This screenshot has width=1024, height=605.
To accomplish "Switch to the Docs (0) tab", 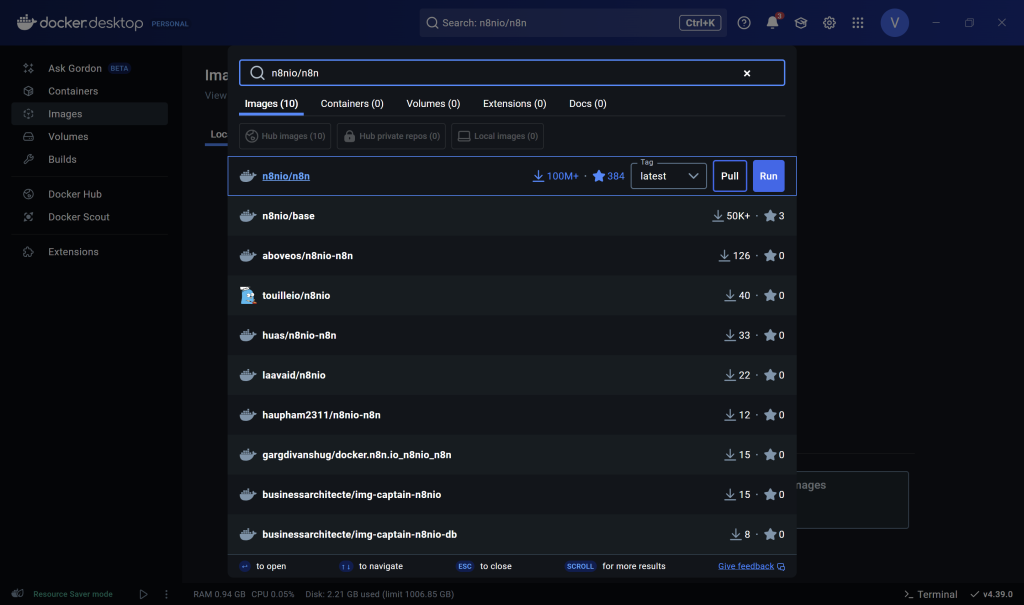I will click(588, 104).
